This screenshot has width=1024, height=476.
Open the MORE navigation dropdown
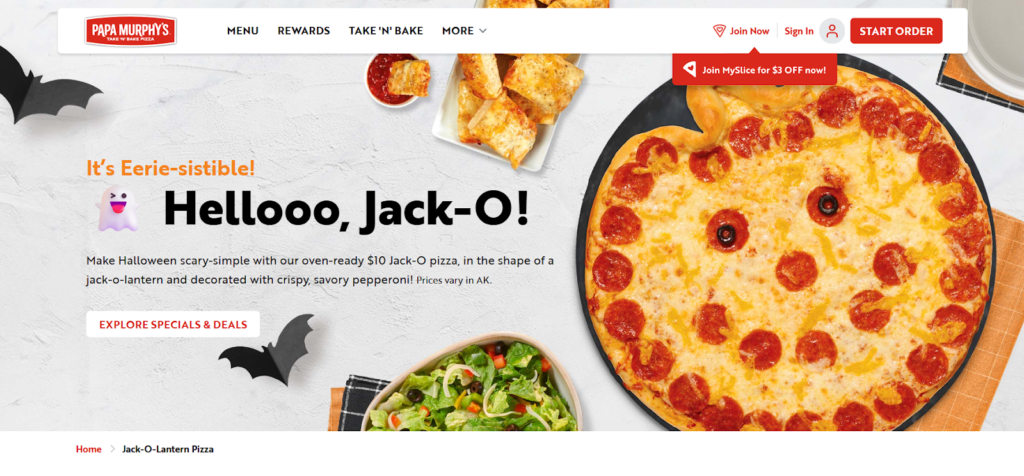coord(464,31)
